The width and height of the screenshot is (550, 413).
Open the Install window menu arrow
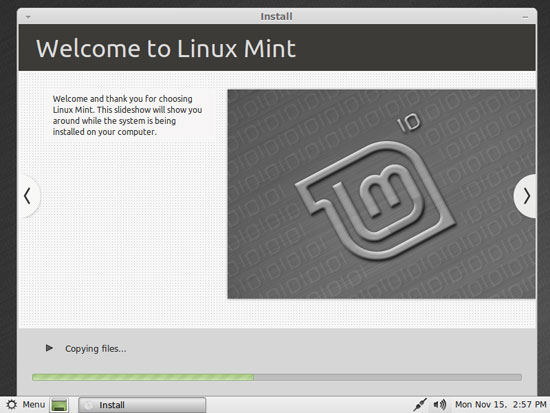coord(28,17)
